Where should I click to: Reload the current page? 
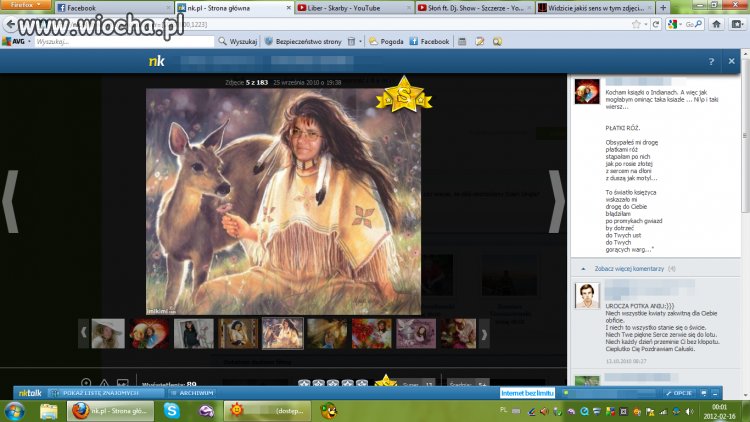pyautogui.click(x=656, y=24)
